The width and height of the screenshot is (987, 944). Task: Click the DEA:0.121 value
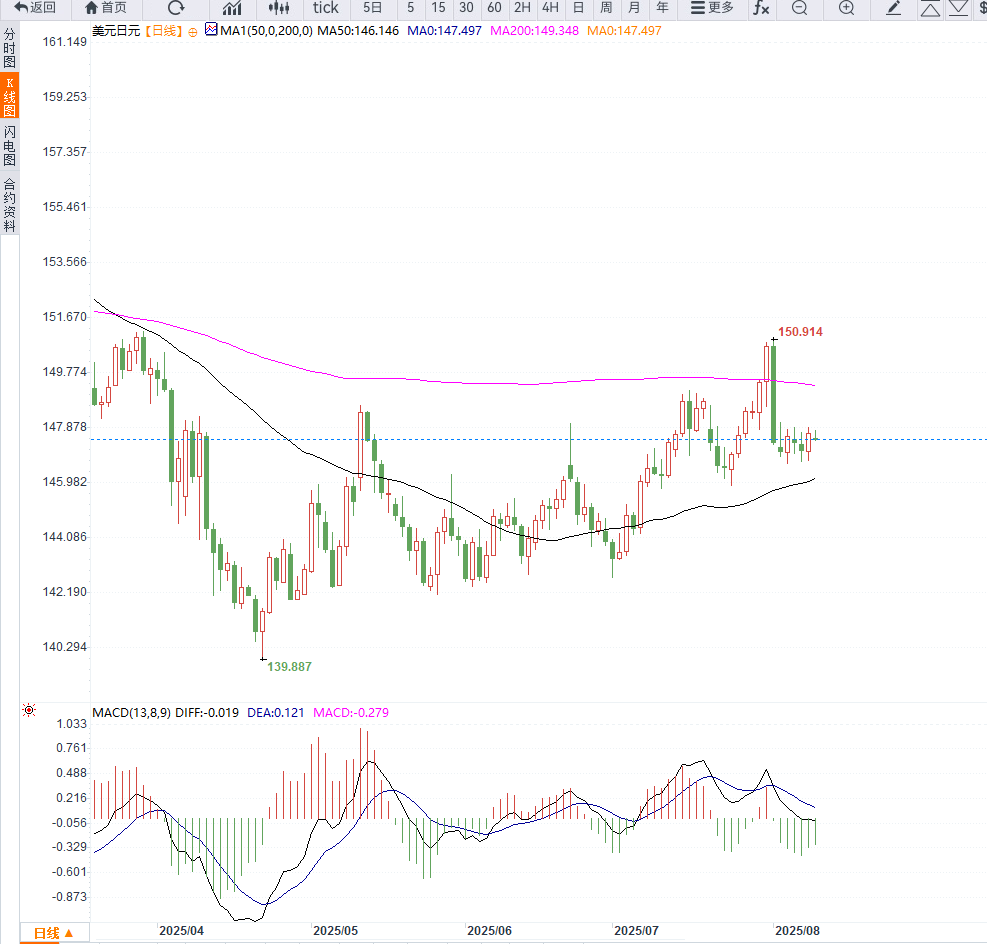(x=275, y=712)
